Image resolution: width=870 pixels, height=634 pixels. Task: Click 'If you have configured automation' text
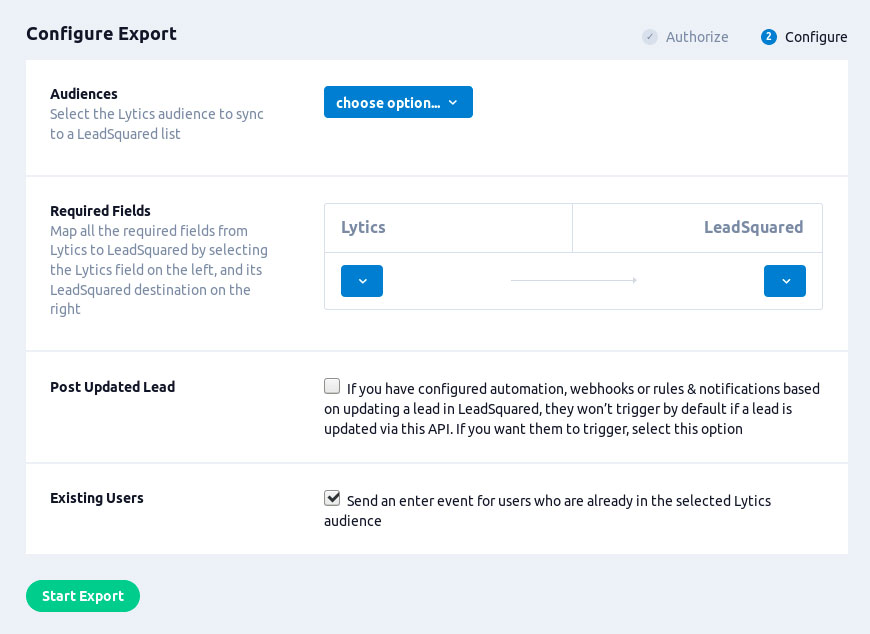point(572,409)
